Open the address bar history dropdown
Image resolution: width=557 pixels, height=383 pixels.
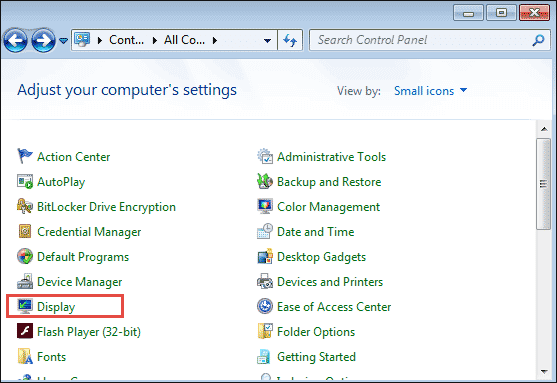[267, 41]
